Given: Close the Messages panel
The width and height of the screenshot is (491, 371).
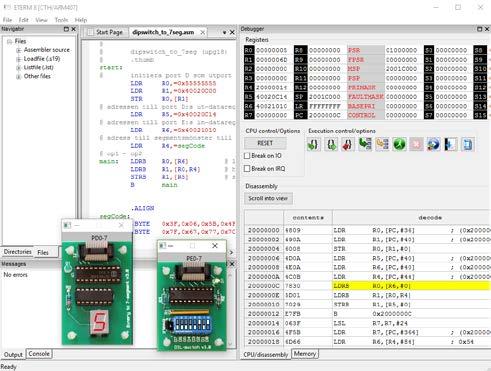Looking at the screenshot, I should point(232,264).
